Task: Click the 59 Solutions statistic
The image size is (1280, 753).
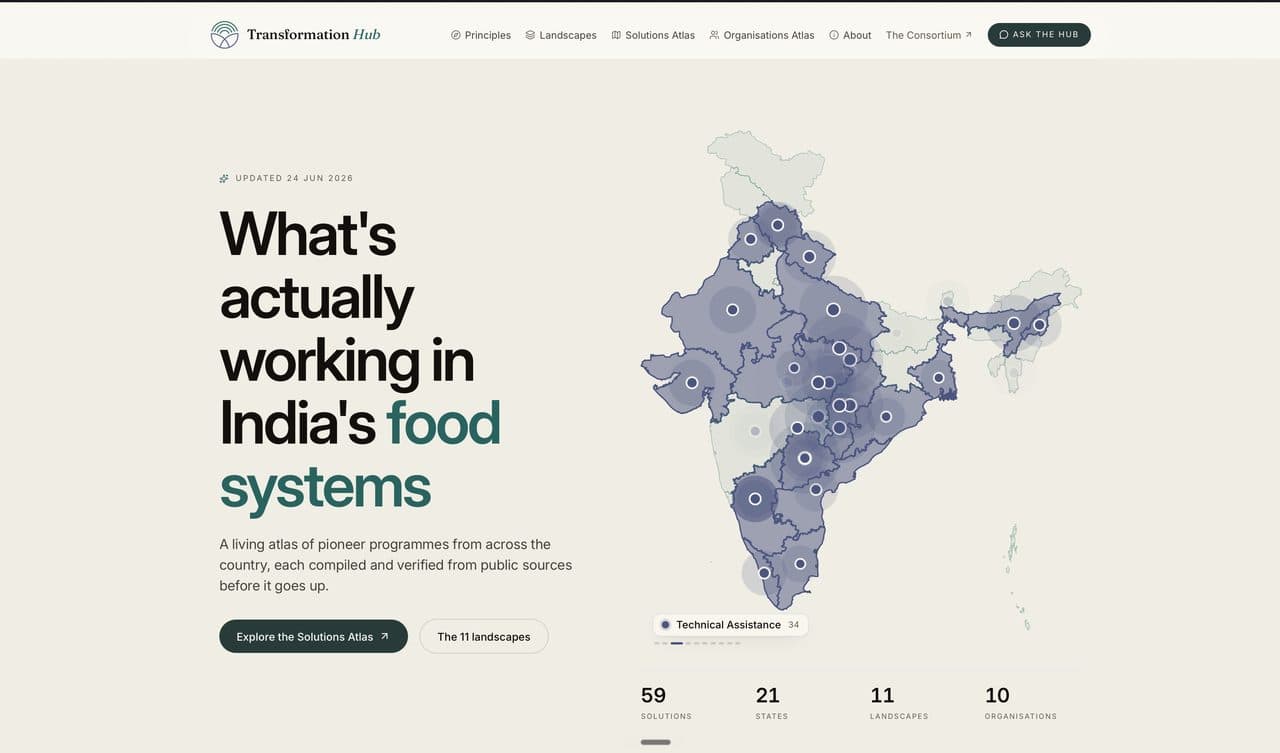Action: coord(666,702)
